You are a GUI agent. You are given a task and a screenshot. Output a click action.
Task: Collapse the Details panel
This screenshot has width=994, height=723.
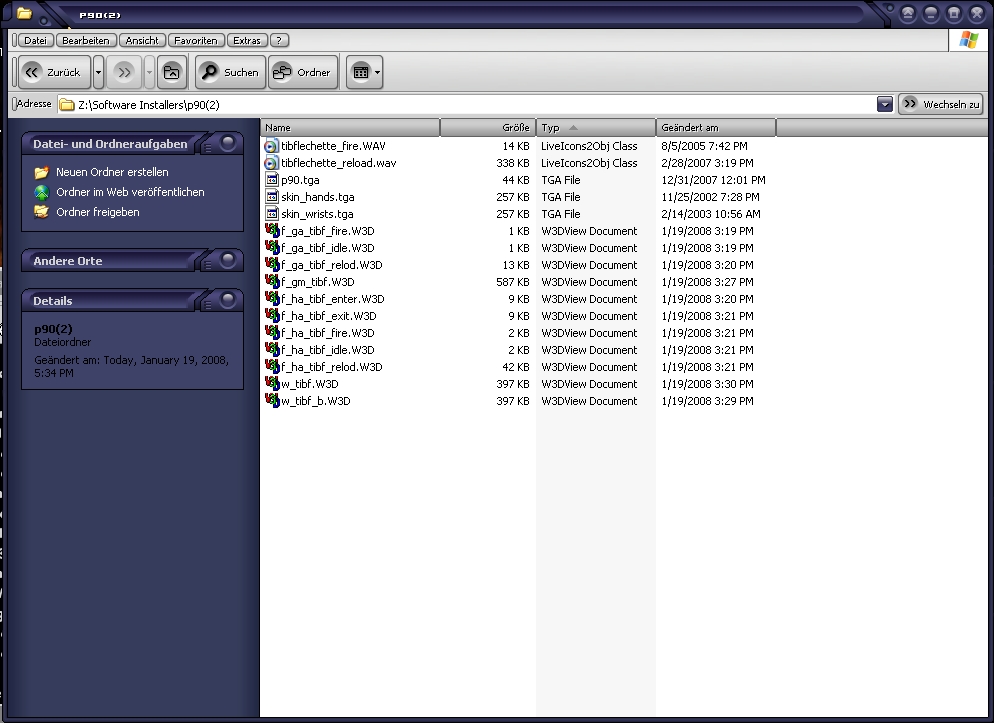228,300
